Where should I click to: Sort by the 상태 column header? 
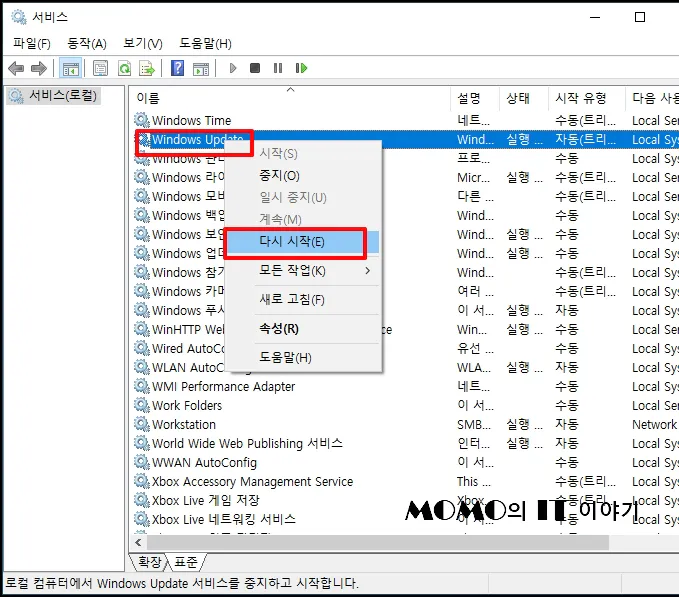click(524, 98)
